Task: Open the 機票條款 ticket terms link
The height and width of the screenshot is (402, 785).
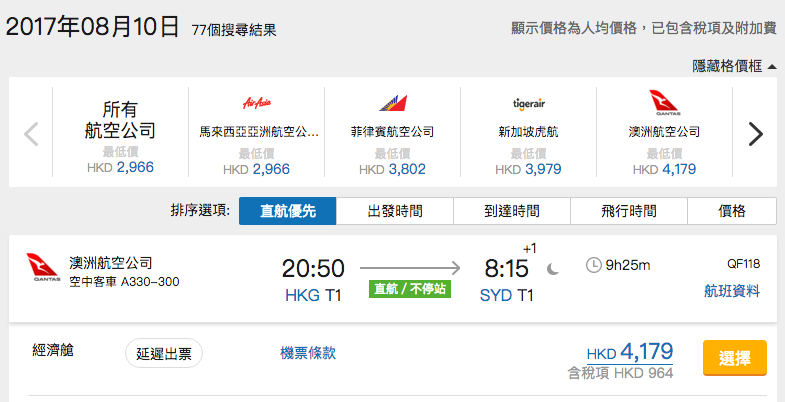Action: (x=308, y=353)
